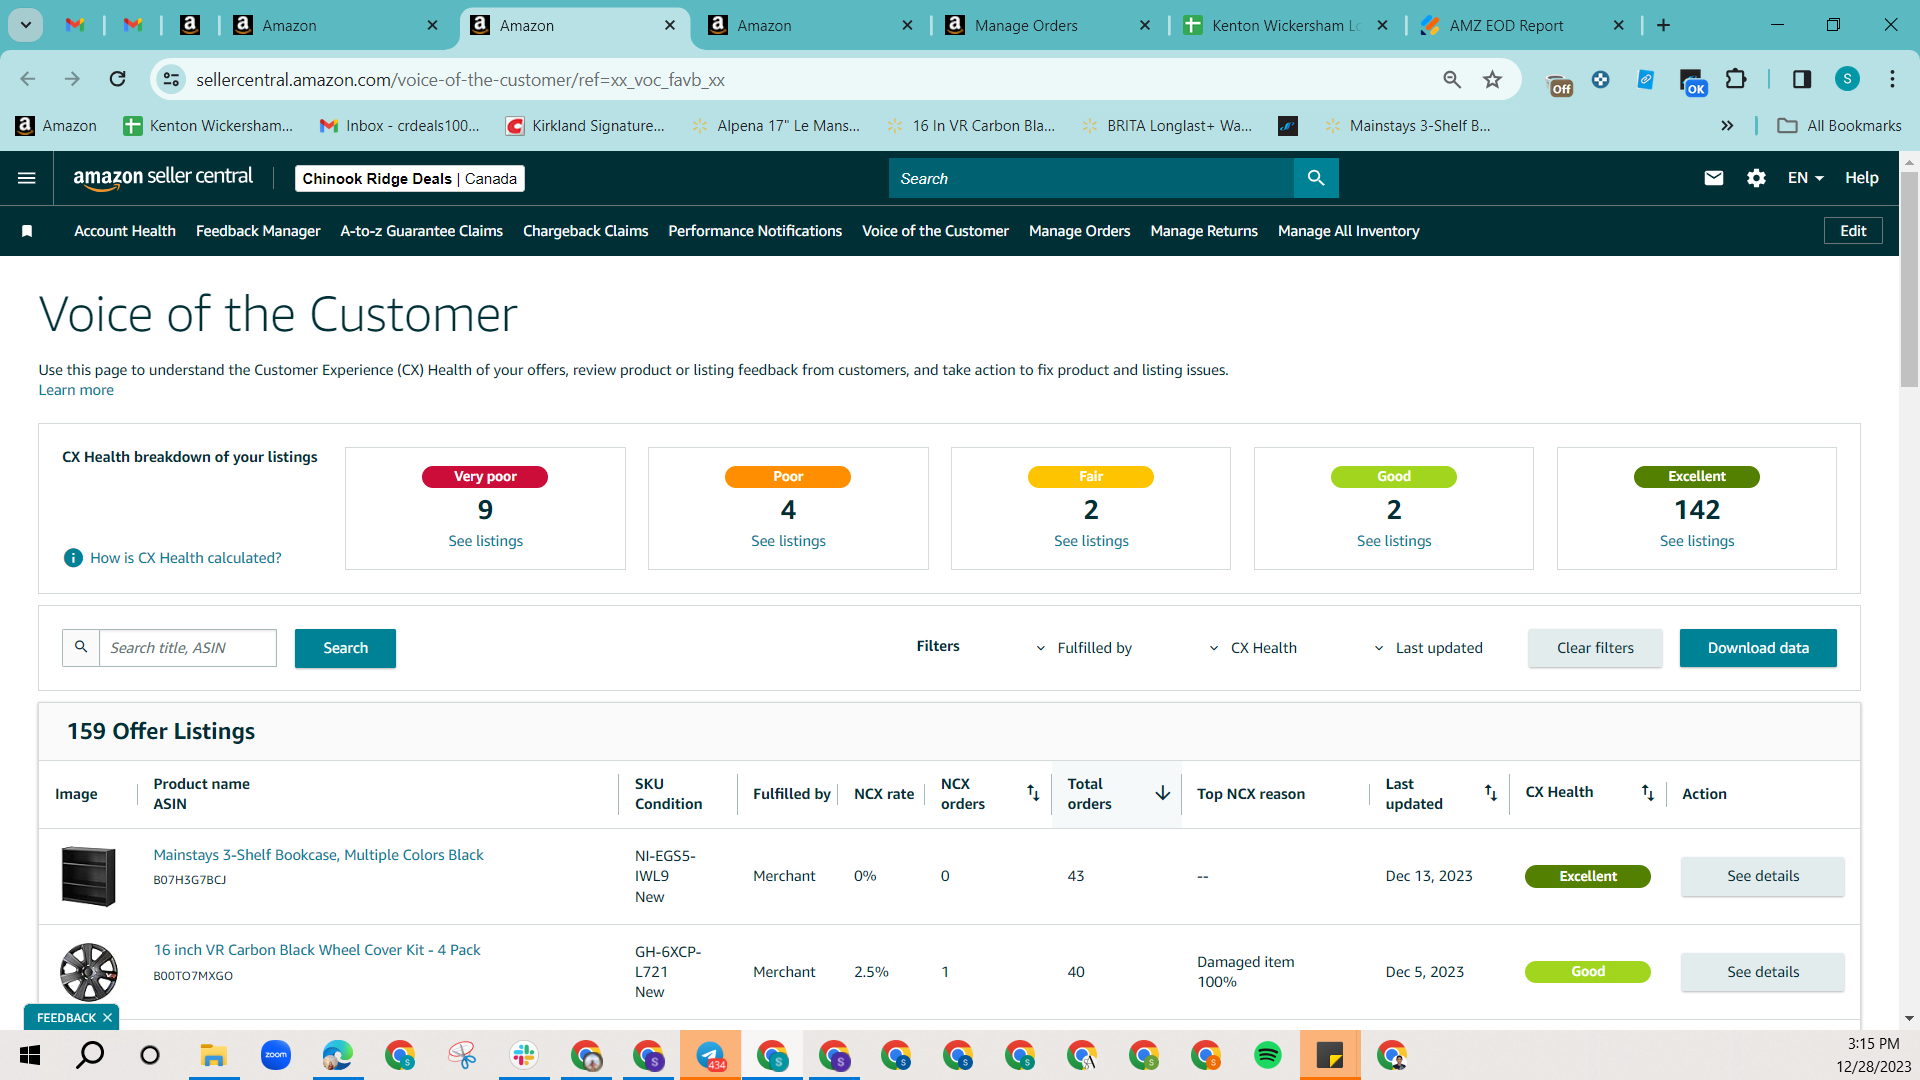Click the Edit favorites bar button

click(x=1853, y=231)
